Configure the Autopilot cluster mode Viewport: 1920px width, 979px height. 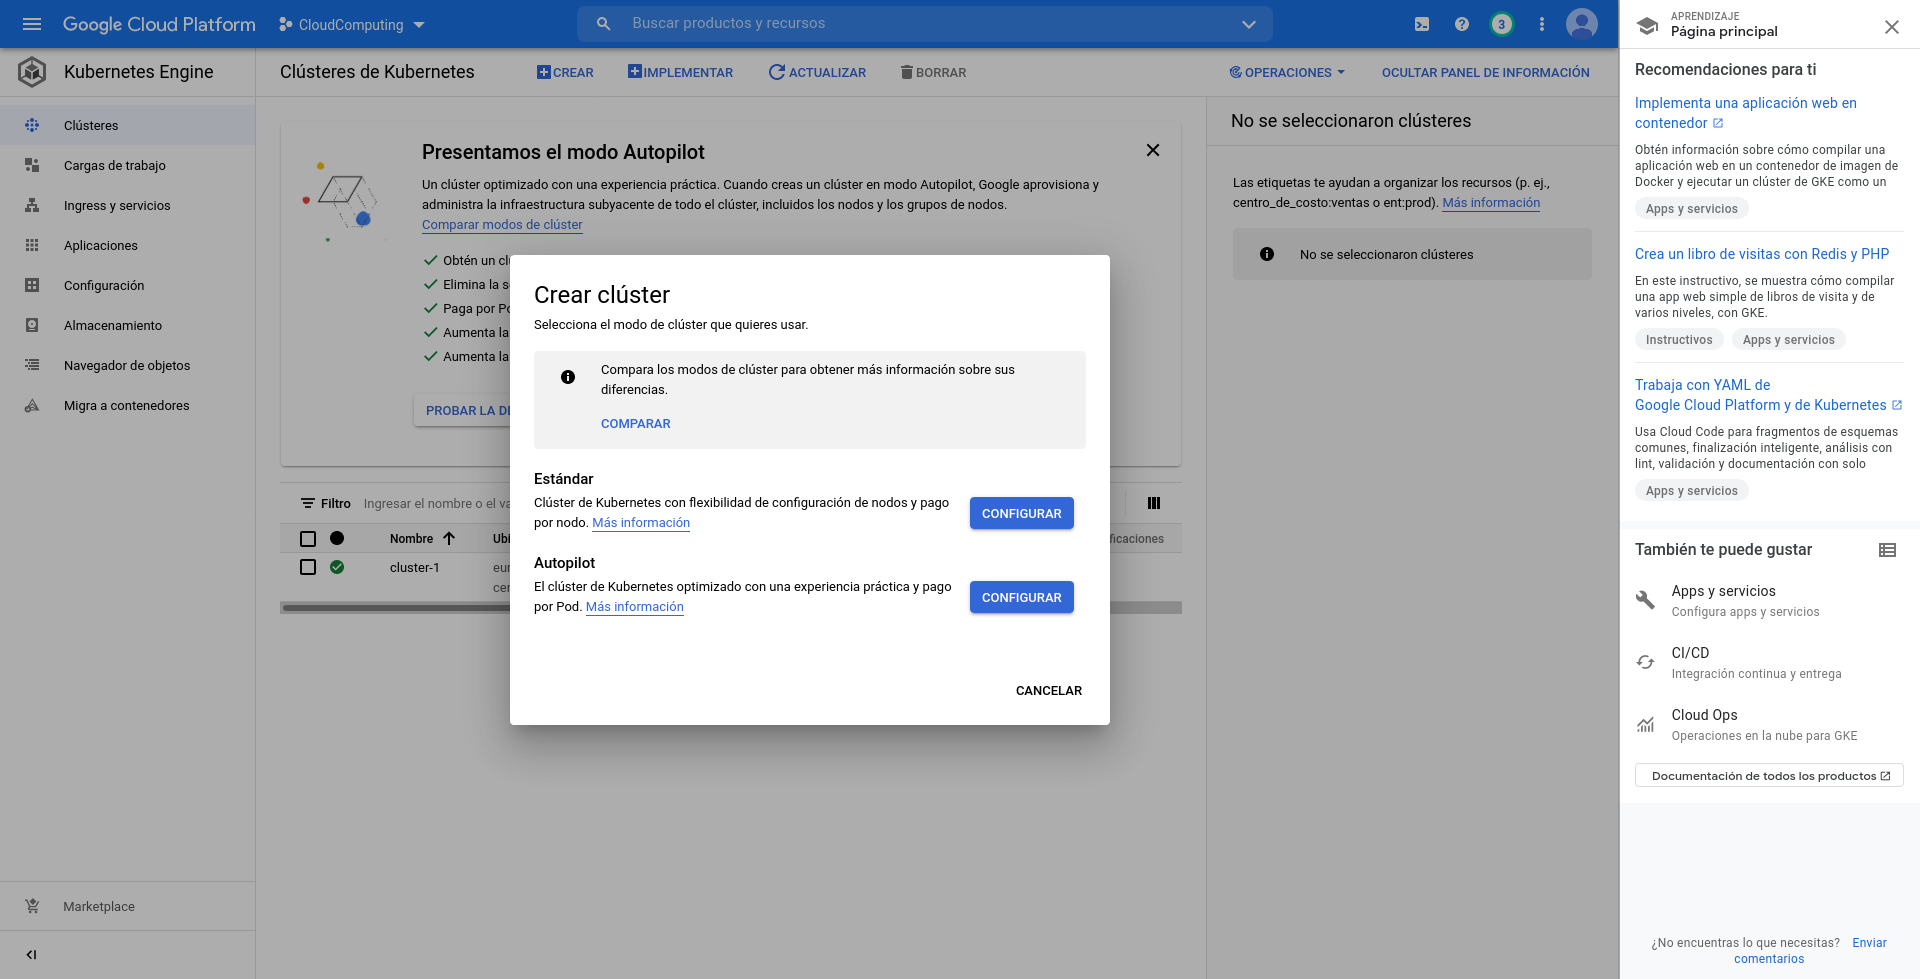coord(1021,597)
